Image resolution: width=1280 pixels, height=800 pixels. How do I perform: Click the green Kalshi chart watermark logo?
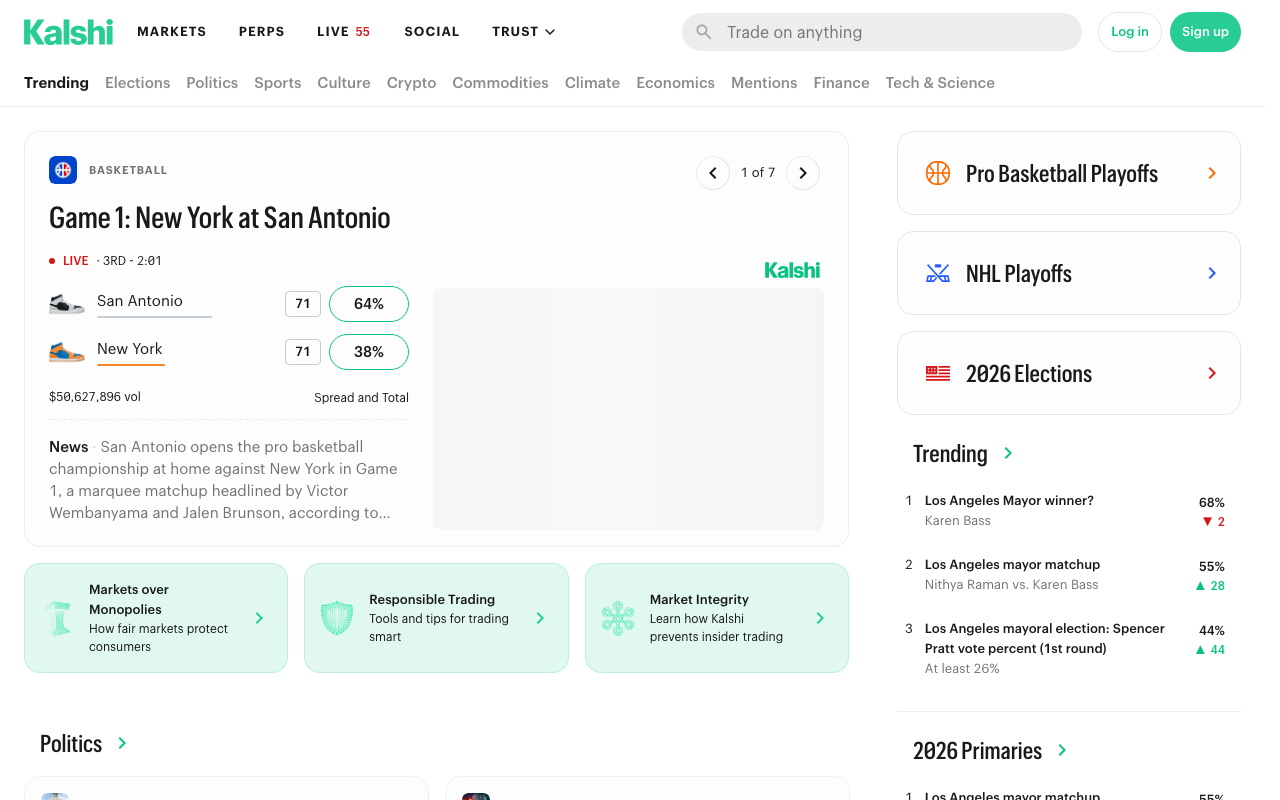pyautogui.click(x=792, y=270)
